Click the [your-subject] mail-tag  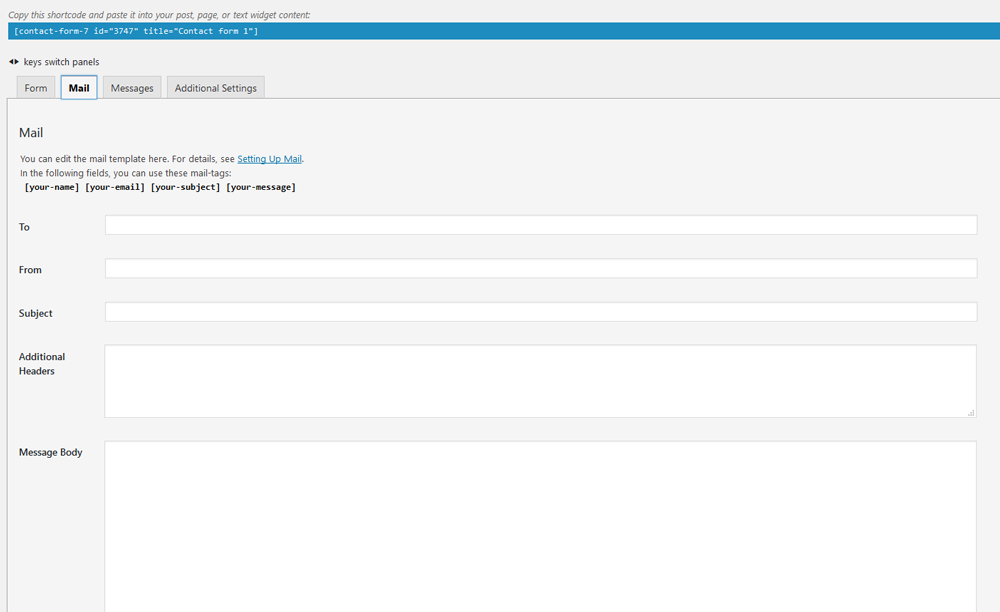click(185, 187)
